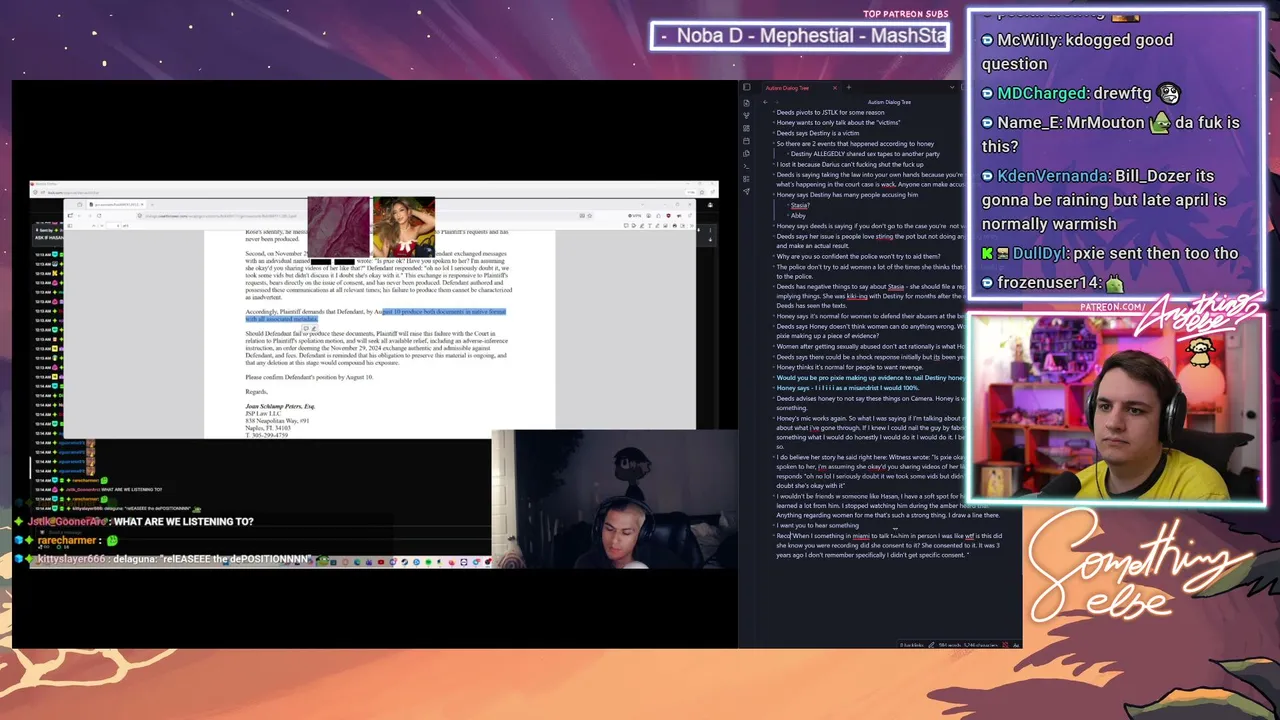This screenshot has width=1280, height=720.
Task: Click the sub-bullet 'Stasia?'
Action: click(798, 205)
